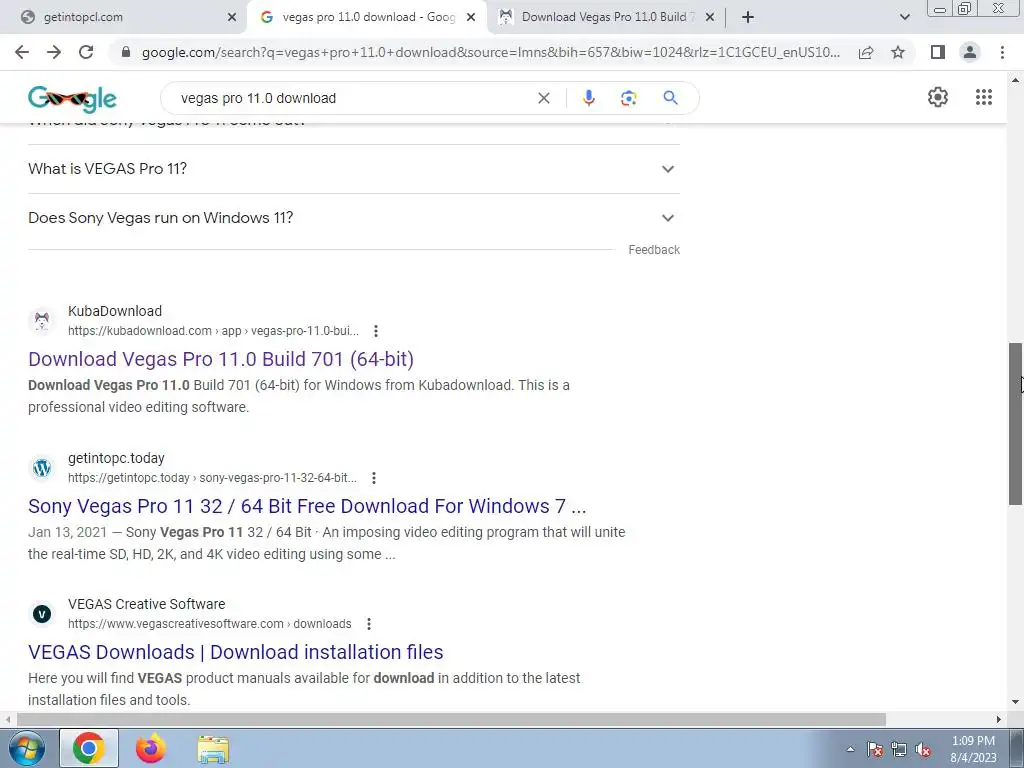Click the KubaDownload site favicon
This screenshot has width=1024, height=768.
(x=42, y=321)
